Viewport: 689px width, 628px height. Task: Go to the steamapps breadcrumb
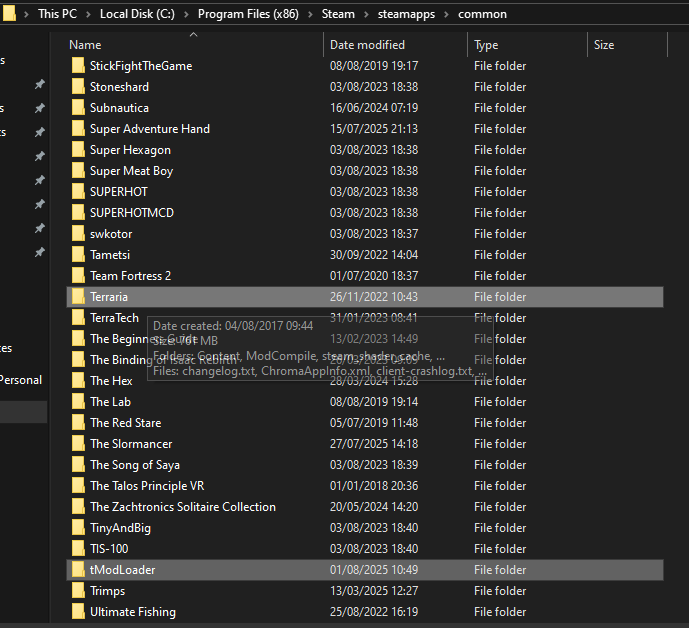[406, 14]
